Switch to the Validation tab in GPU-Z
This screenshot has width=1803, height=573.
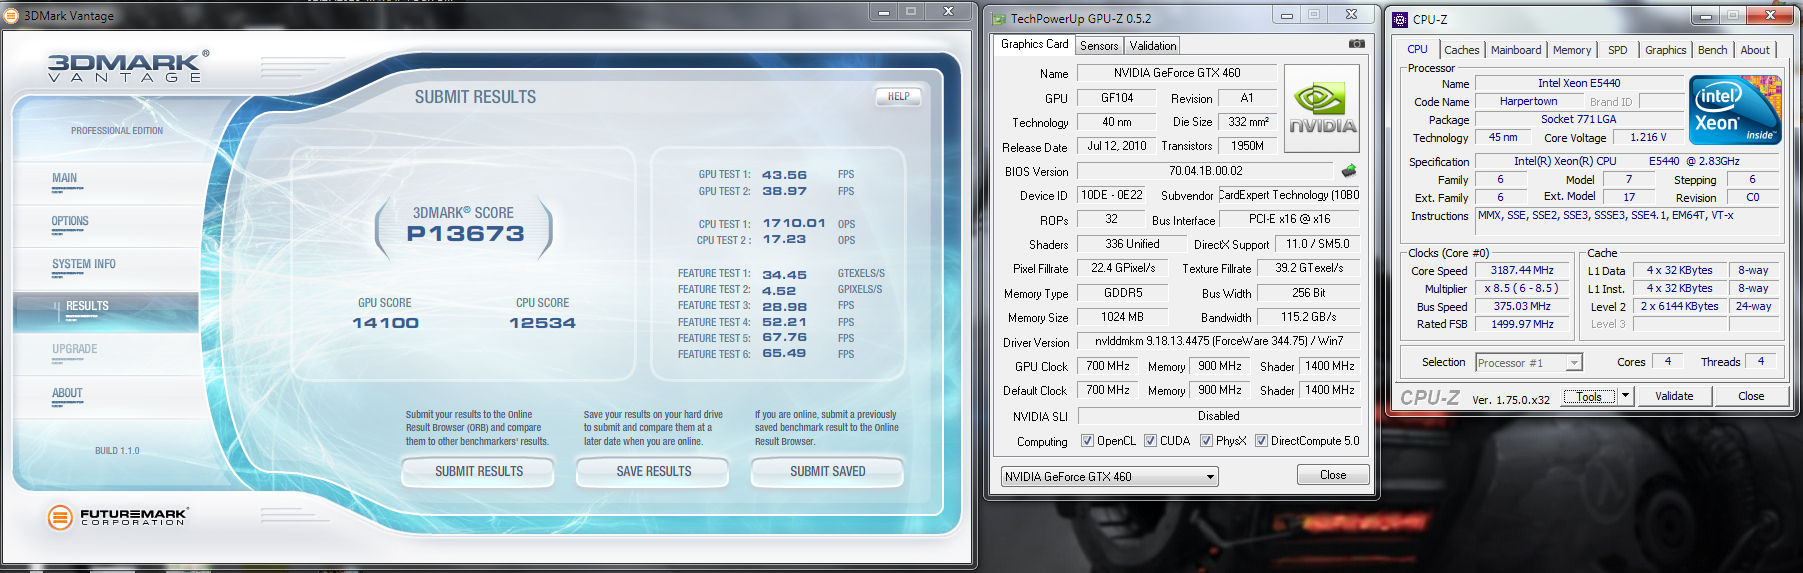click(1153, 46)
